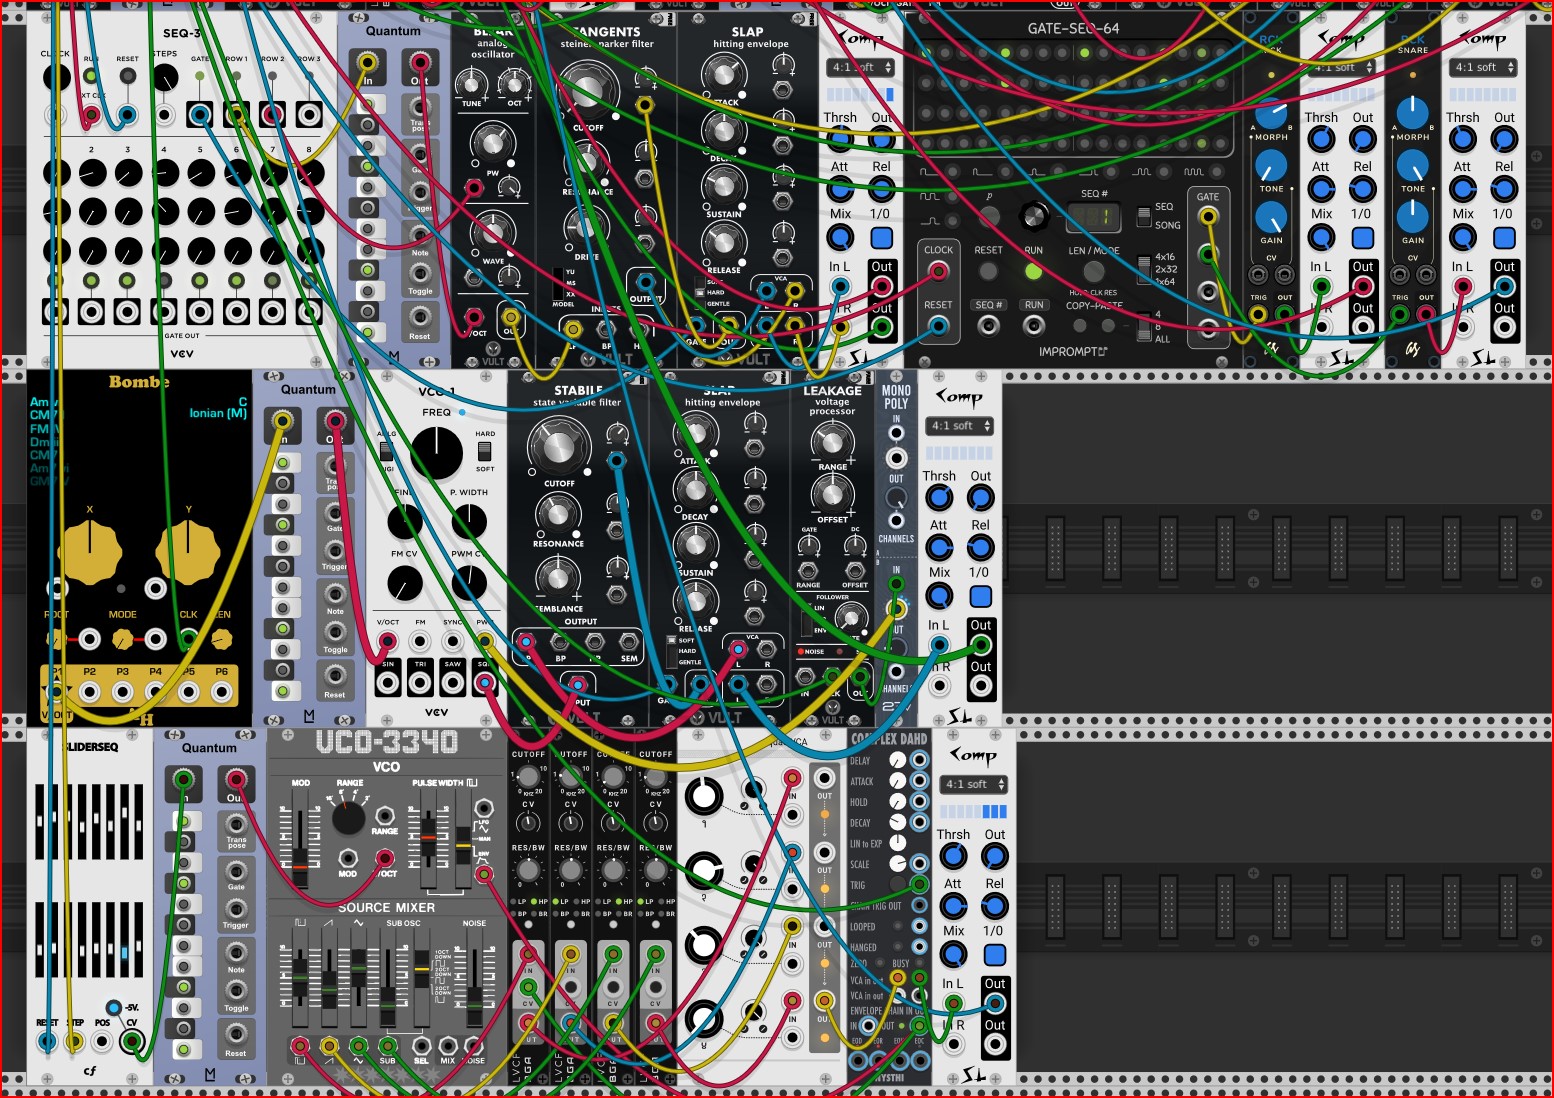
Task: Toggle the SEQ/SONG switch on GATE-SEQ-64
Action: click(x=1144, y=215)
